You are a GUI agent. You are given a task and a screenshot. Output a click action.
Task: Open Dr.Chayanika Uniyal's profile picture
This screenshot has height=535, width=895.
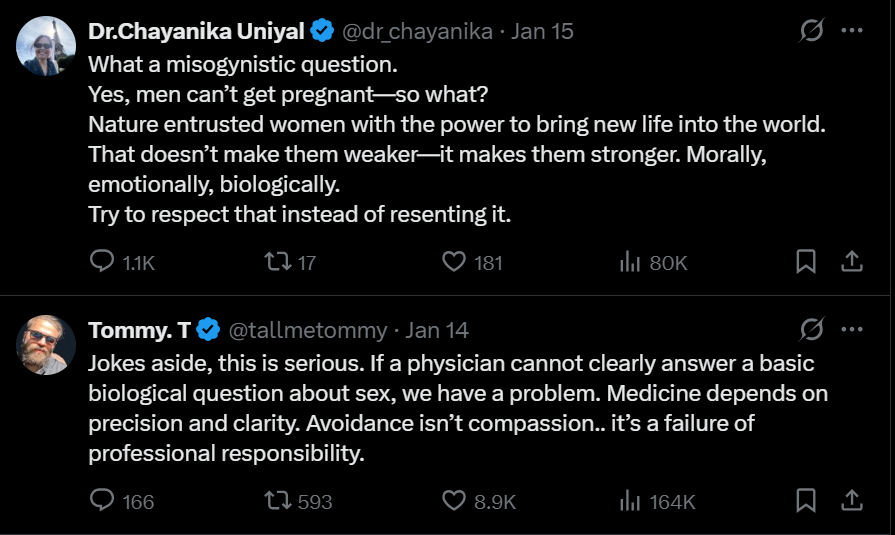(x=46, y=46)
